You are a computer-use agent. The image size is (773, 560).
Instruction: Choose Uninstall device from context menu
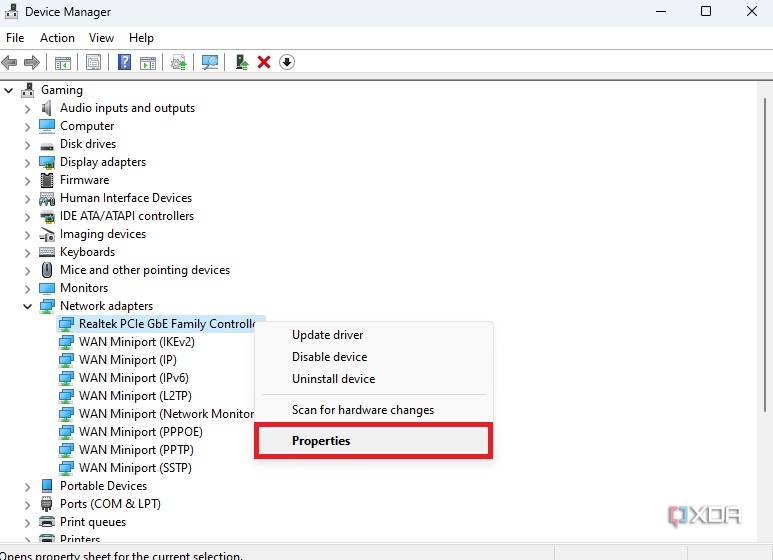pyautogui.click(x=374, y=379)
